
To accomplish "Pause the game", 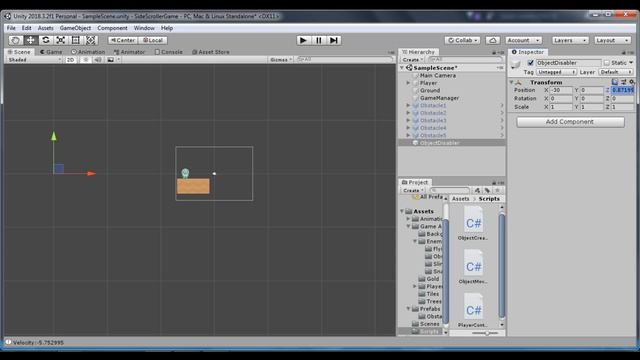I will tap(319, 40).
